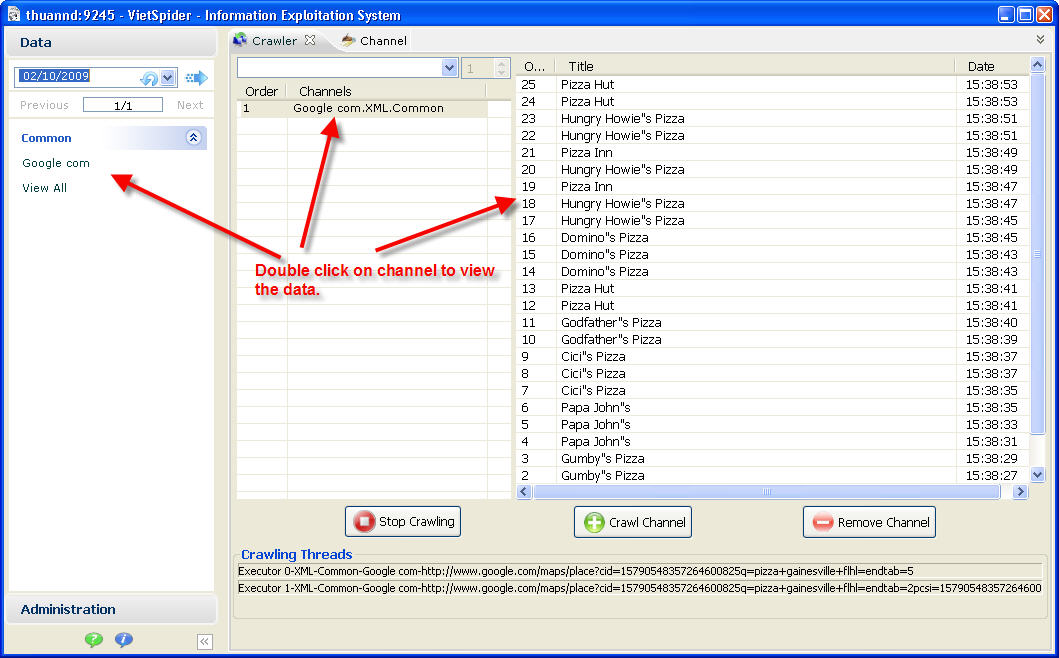Click the 15:38:27 date cell
The width and height of the screenshot is (1059, 658).
991,476
